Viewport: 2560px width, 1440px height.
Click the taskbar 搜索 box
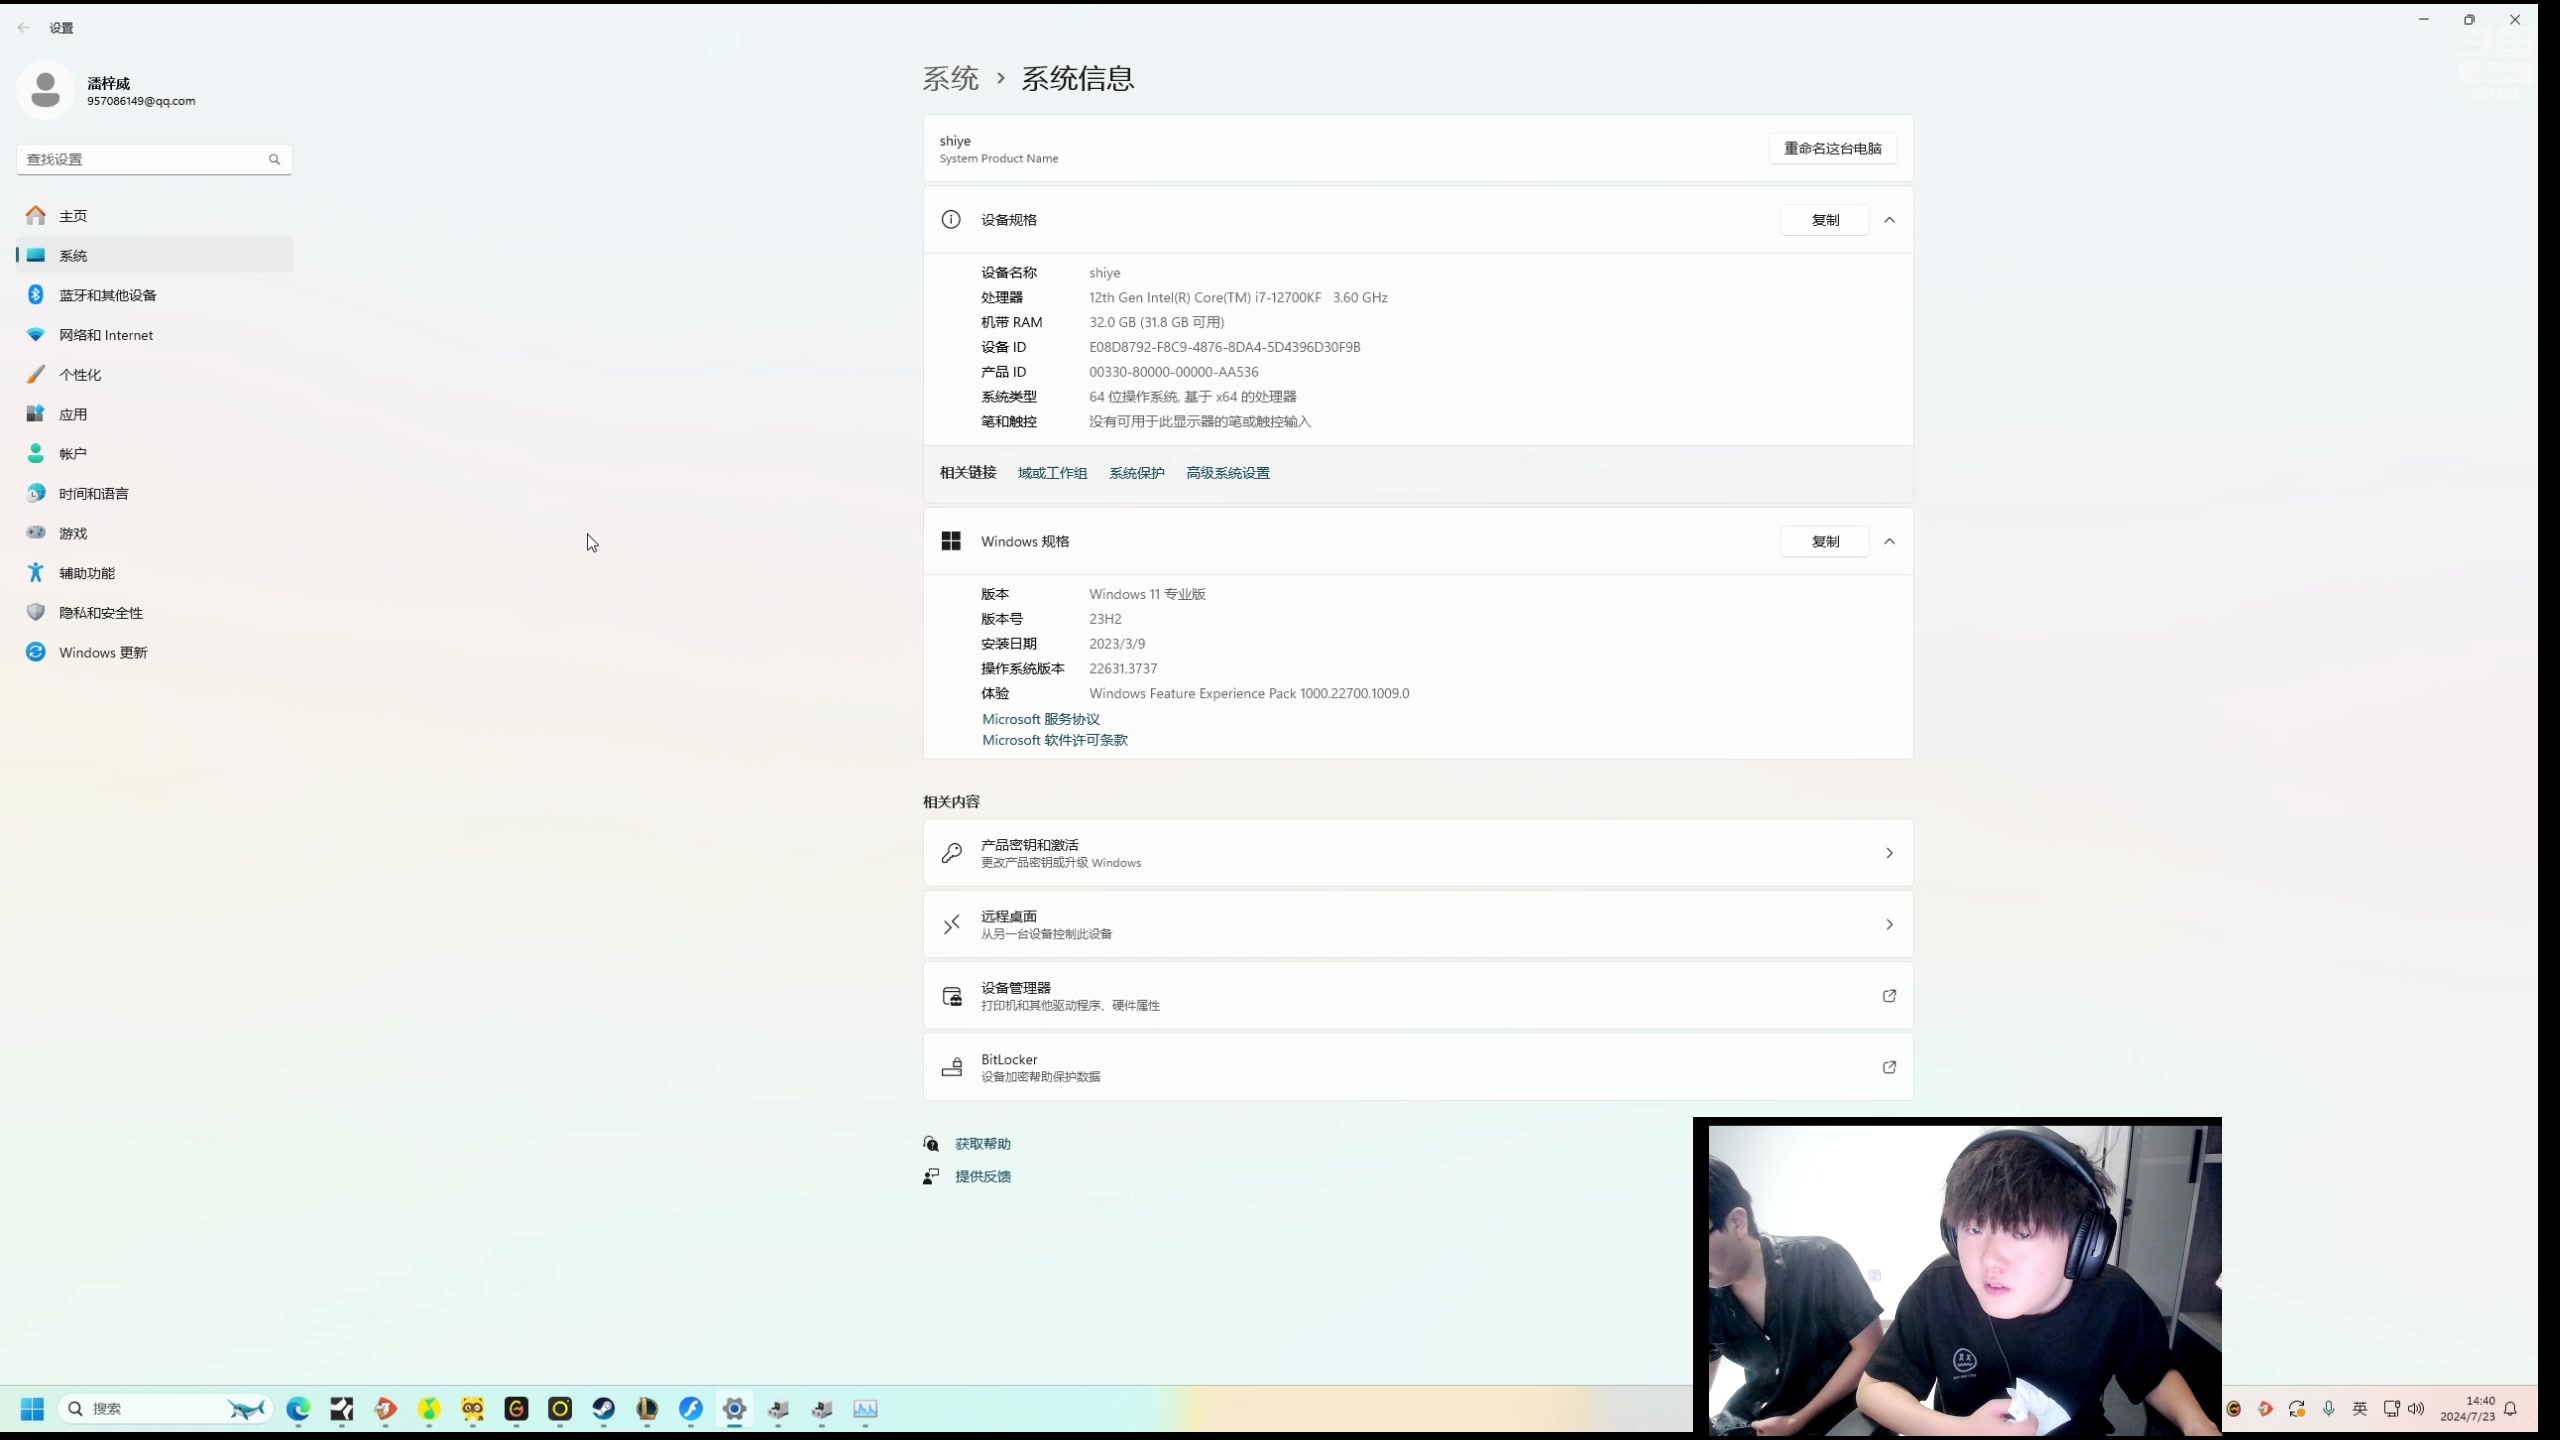(166, 1408)
